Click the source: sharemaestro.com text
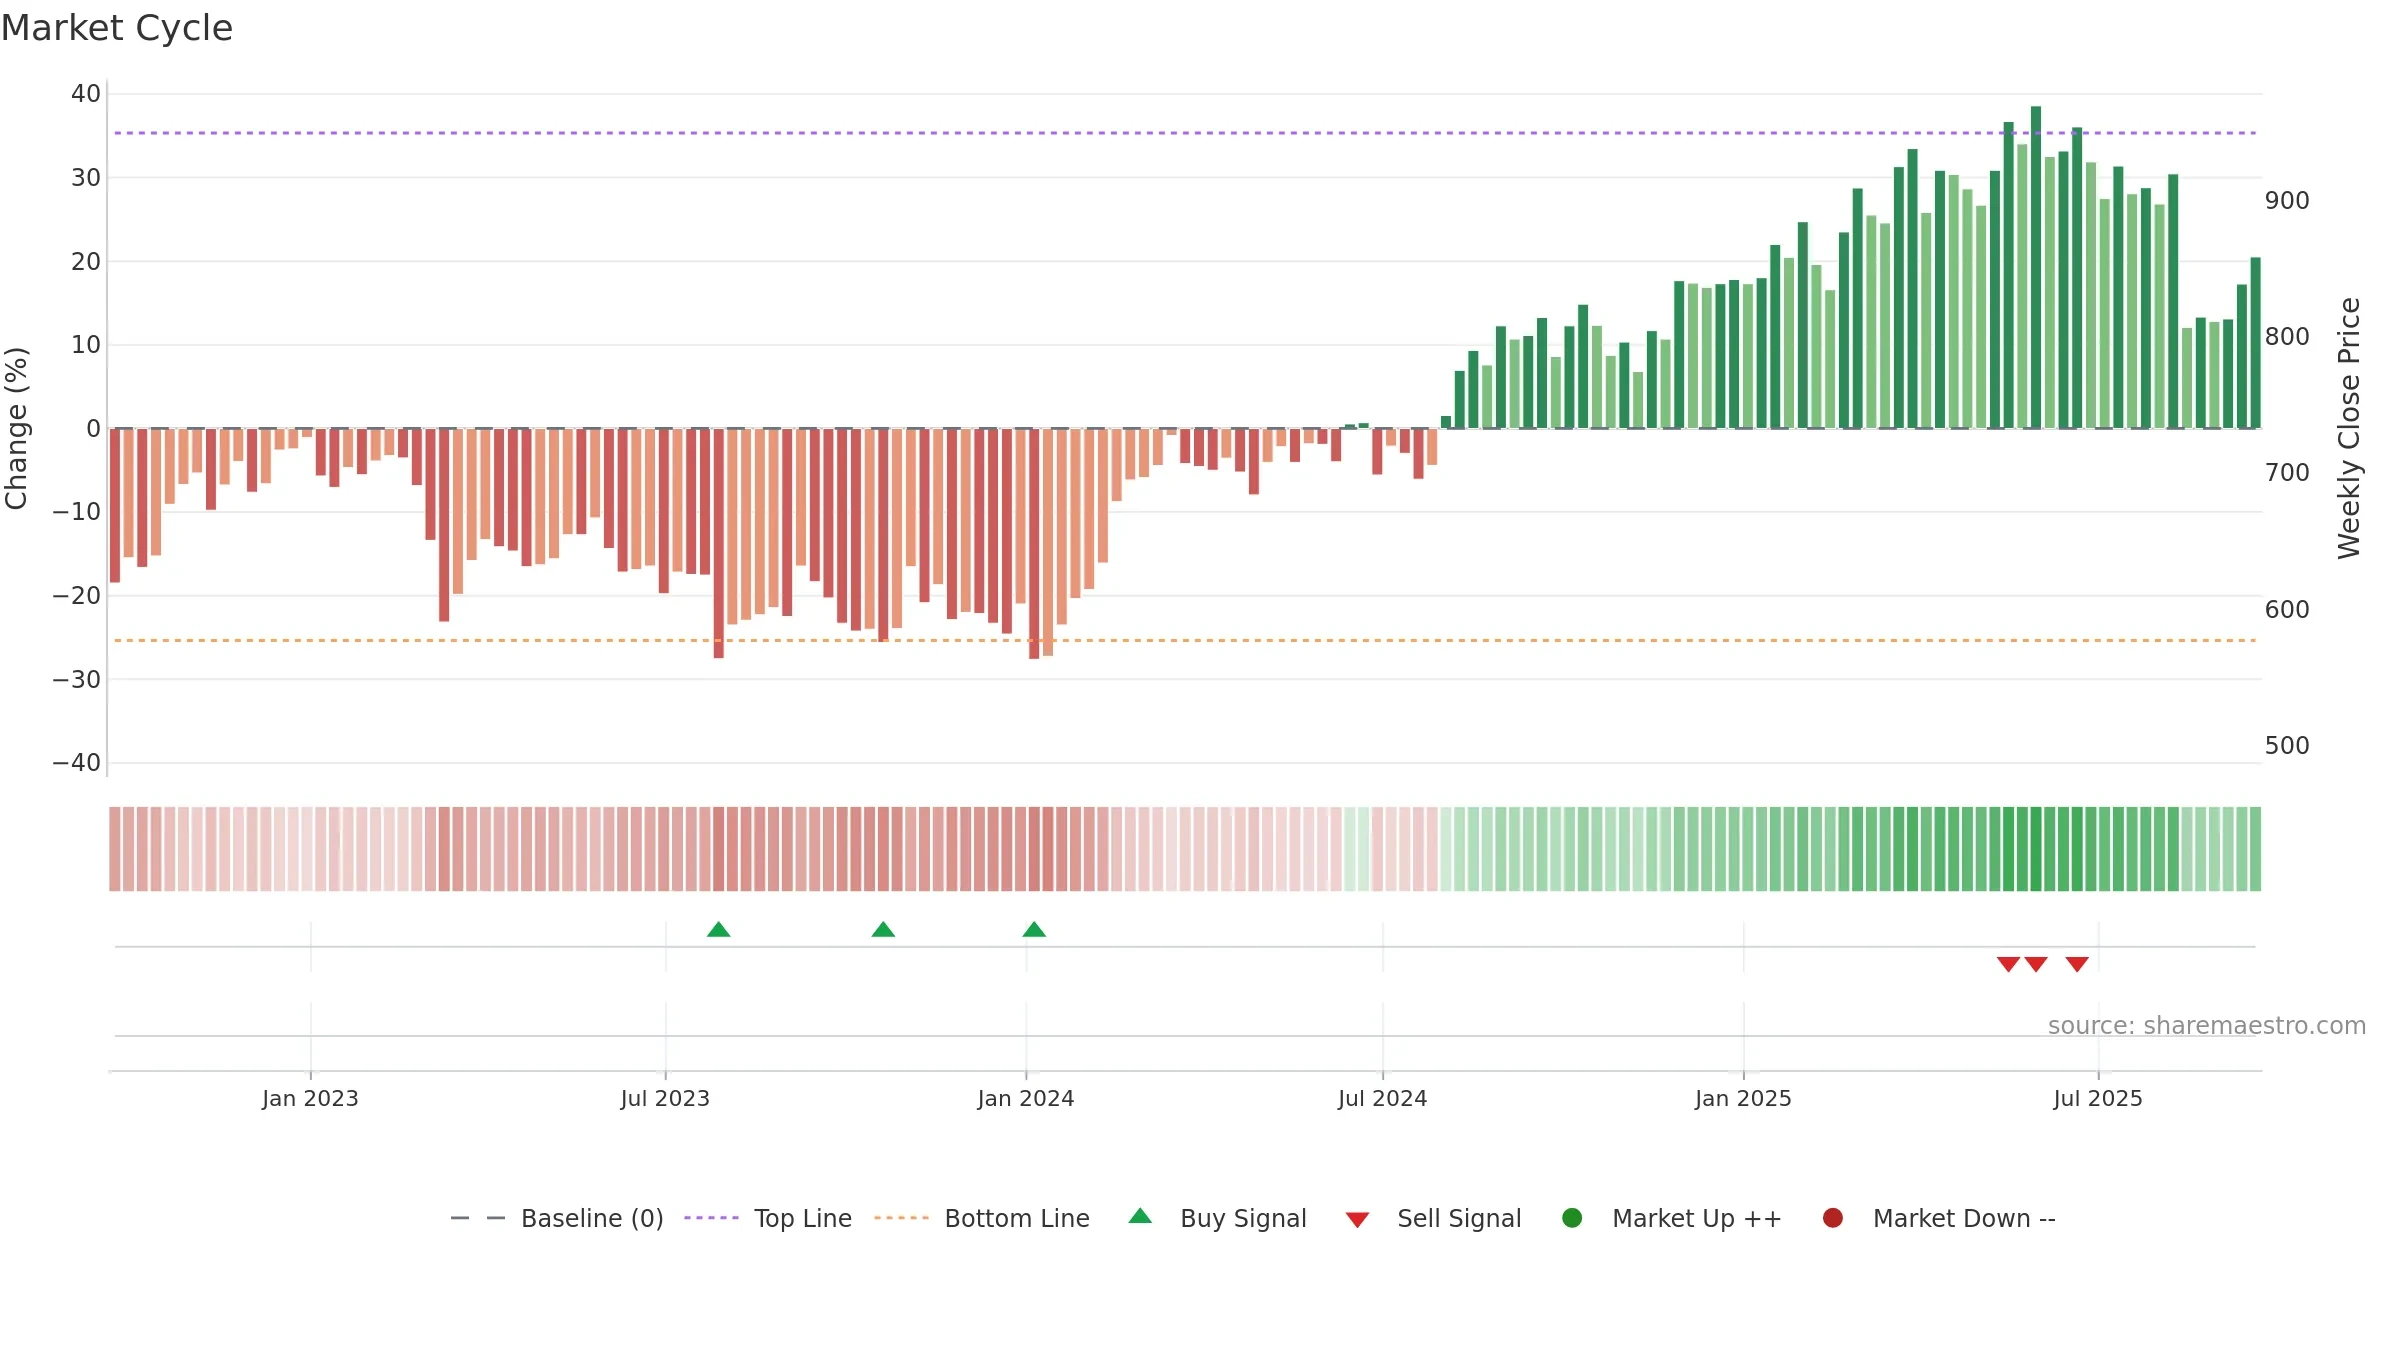The width and height of the screenshot is (2400, 1350). point(2207,1025)
